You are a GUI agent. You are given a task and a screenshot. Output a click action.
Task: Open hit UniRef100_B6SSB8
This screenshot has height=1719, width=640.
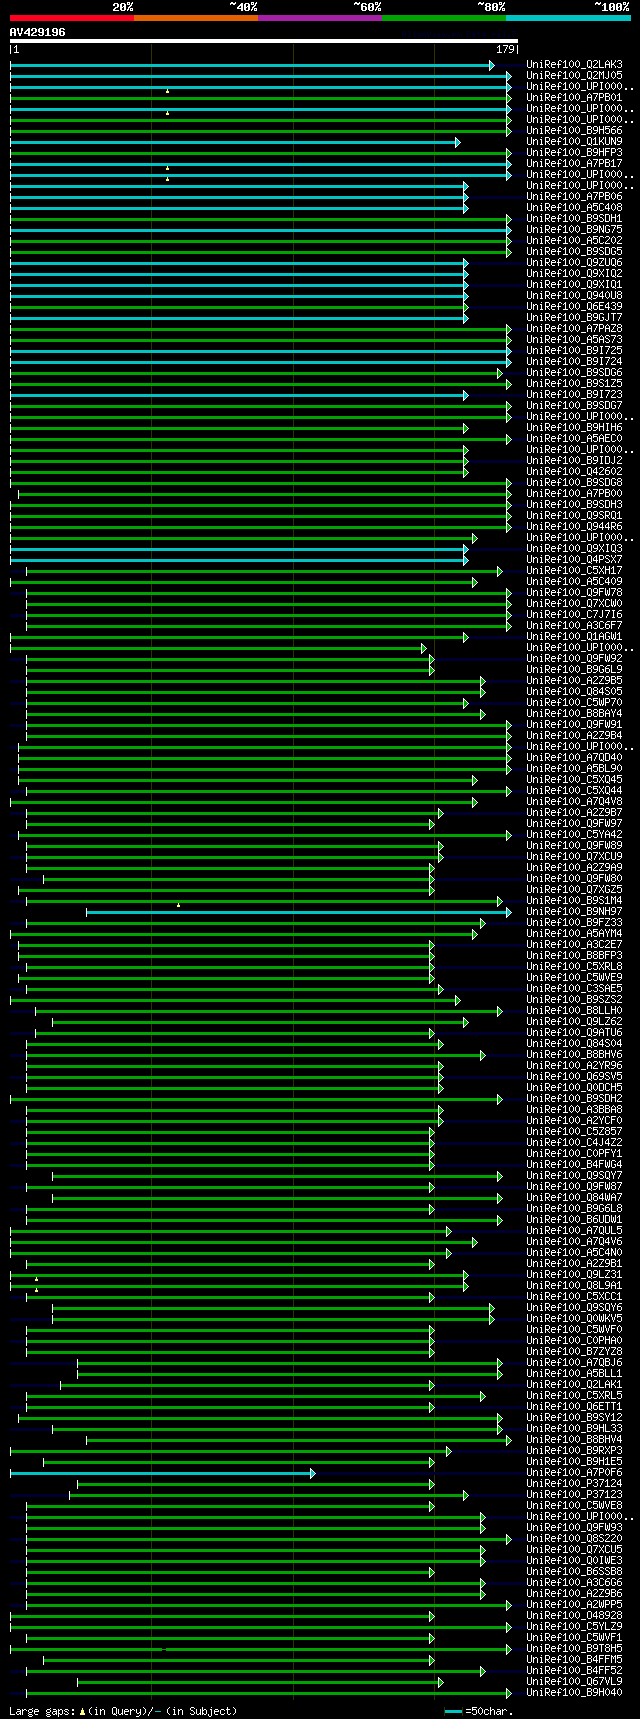(574, 1572)
